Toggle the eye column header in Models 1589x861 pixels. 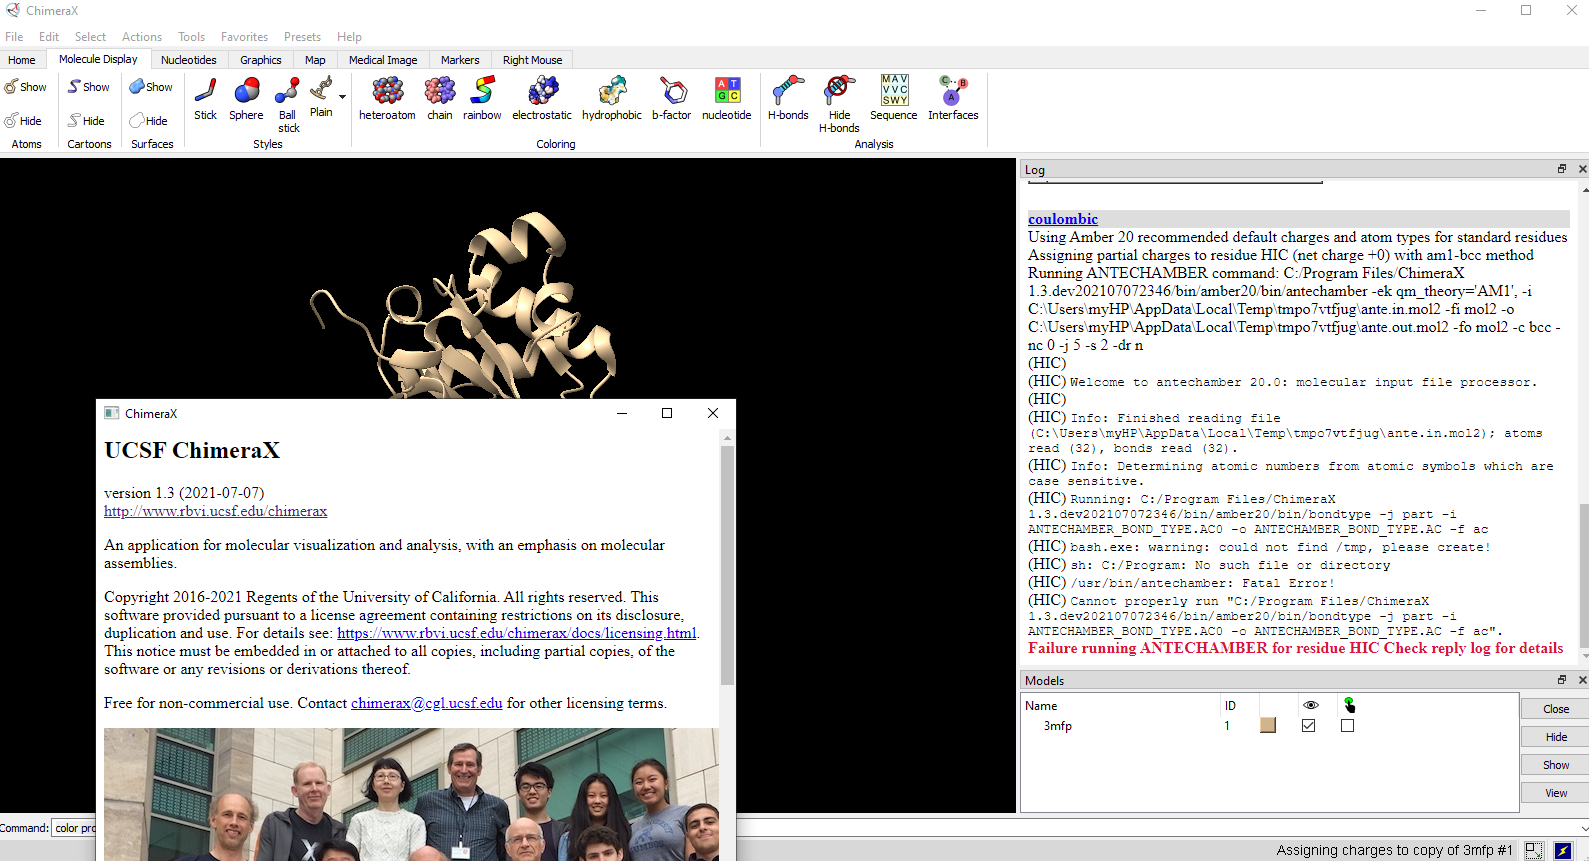[1310, 705]
